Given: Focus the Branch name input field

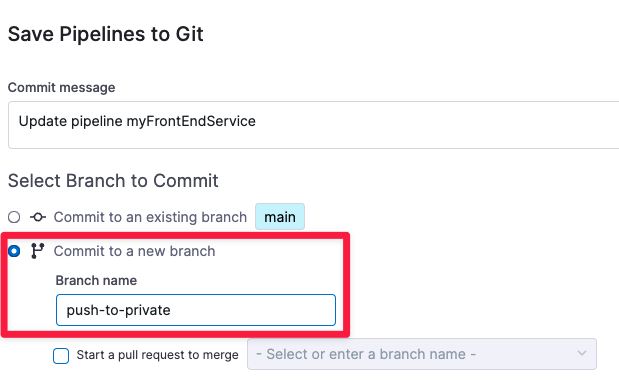Looking at the screenshot, I should pos(196,310).
